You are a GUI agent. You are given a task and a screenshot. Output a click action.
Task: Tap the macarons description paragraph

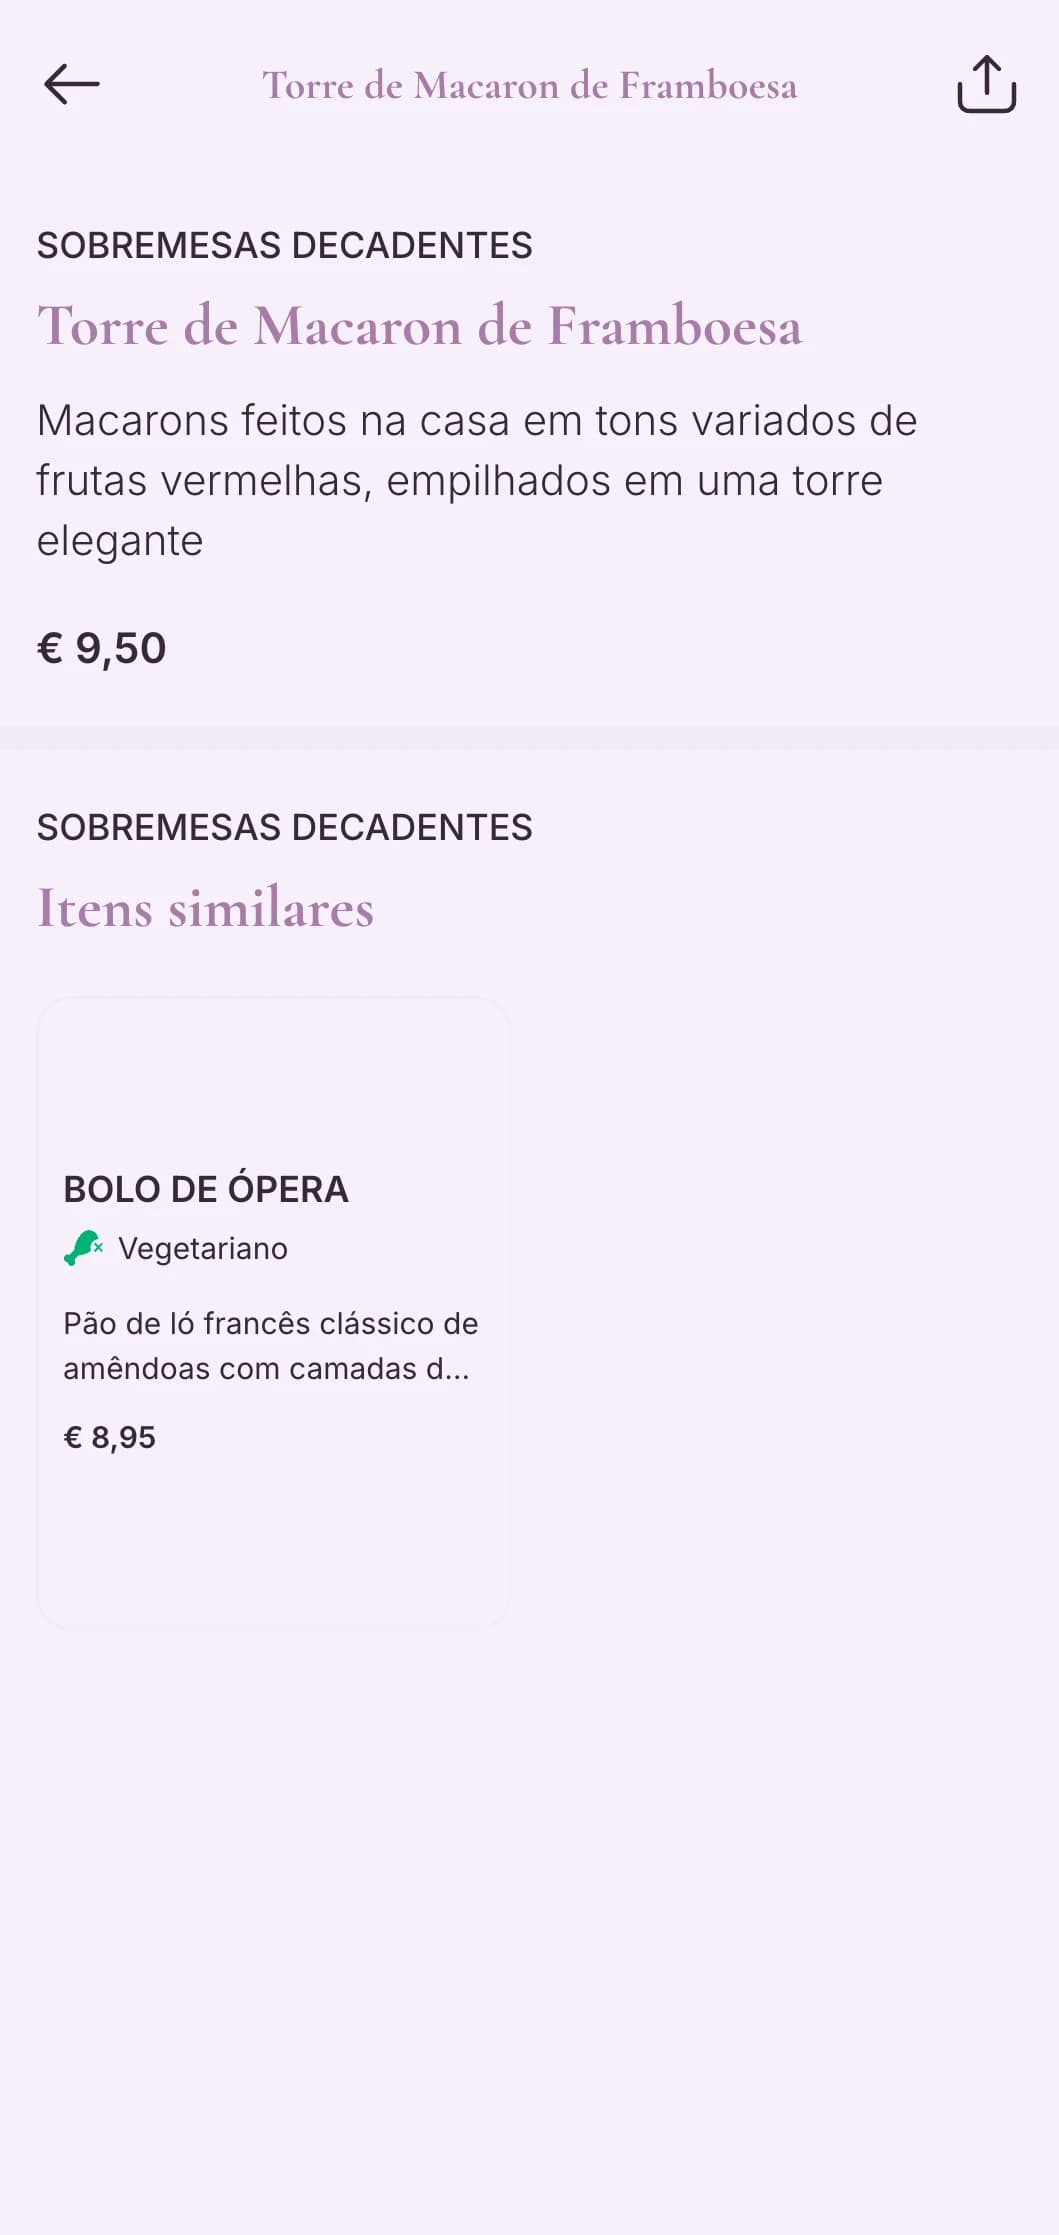click(x=476, y=480)
